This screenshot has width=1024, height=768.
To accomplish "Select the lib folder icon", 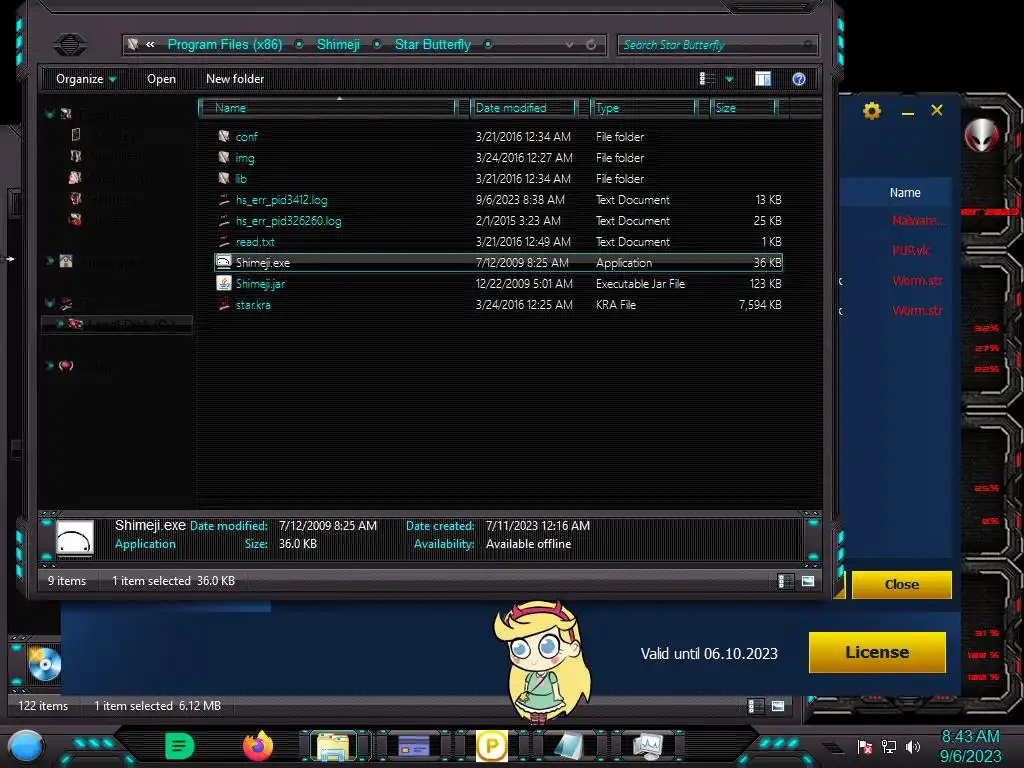I will pyautogui.click(x=224, y=178).
